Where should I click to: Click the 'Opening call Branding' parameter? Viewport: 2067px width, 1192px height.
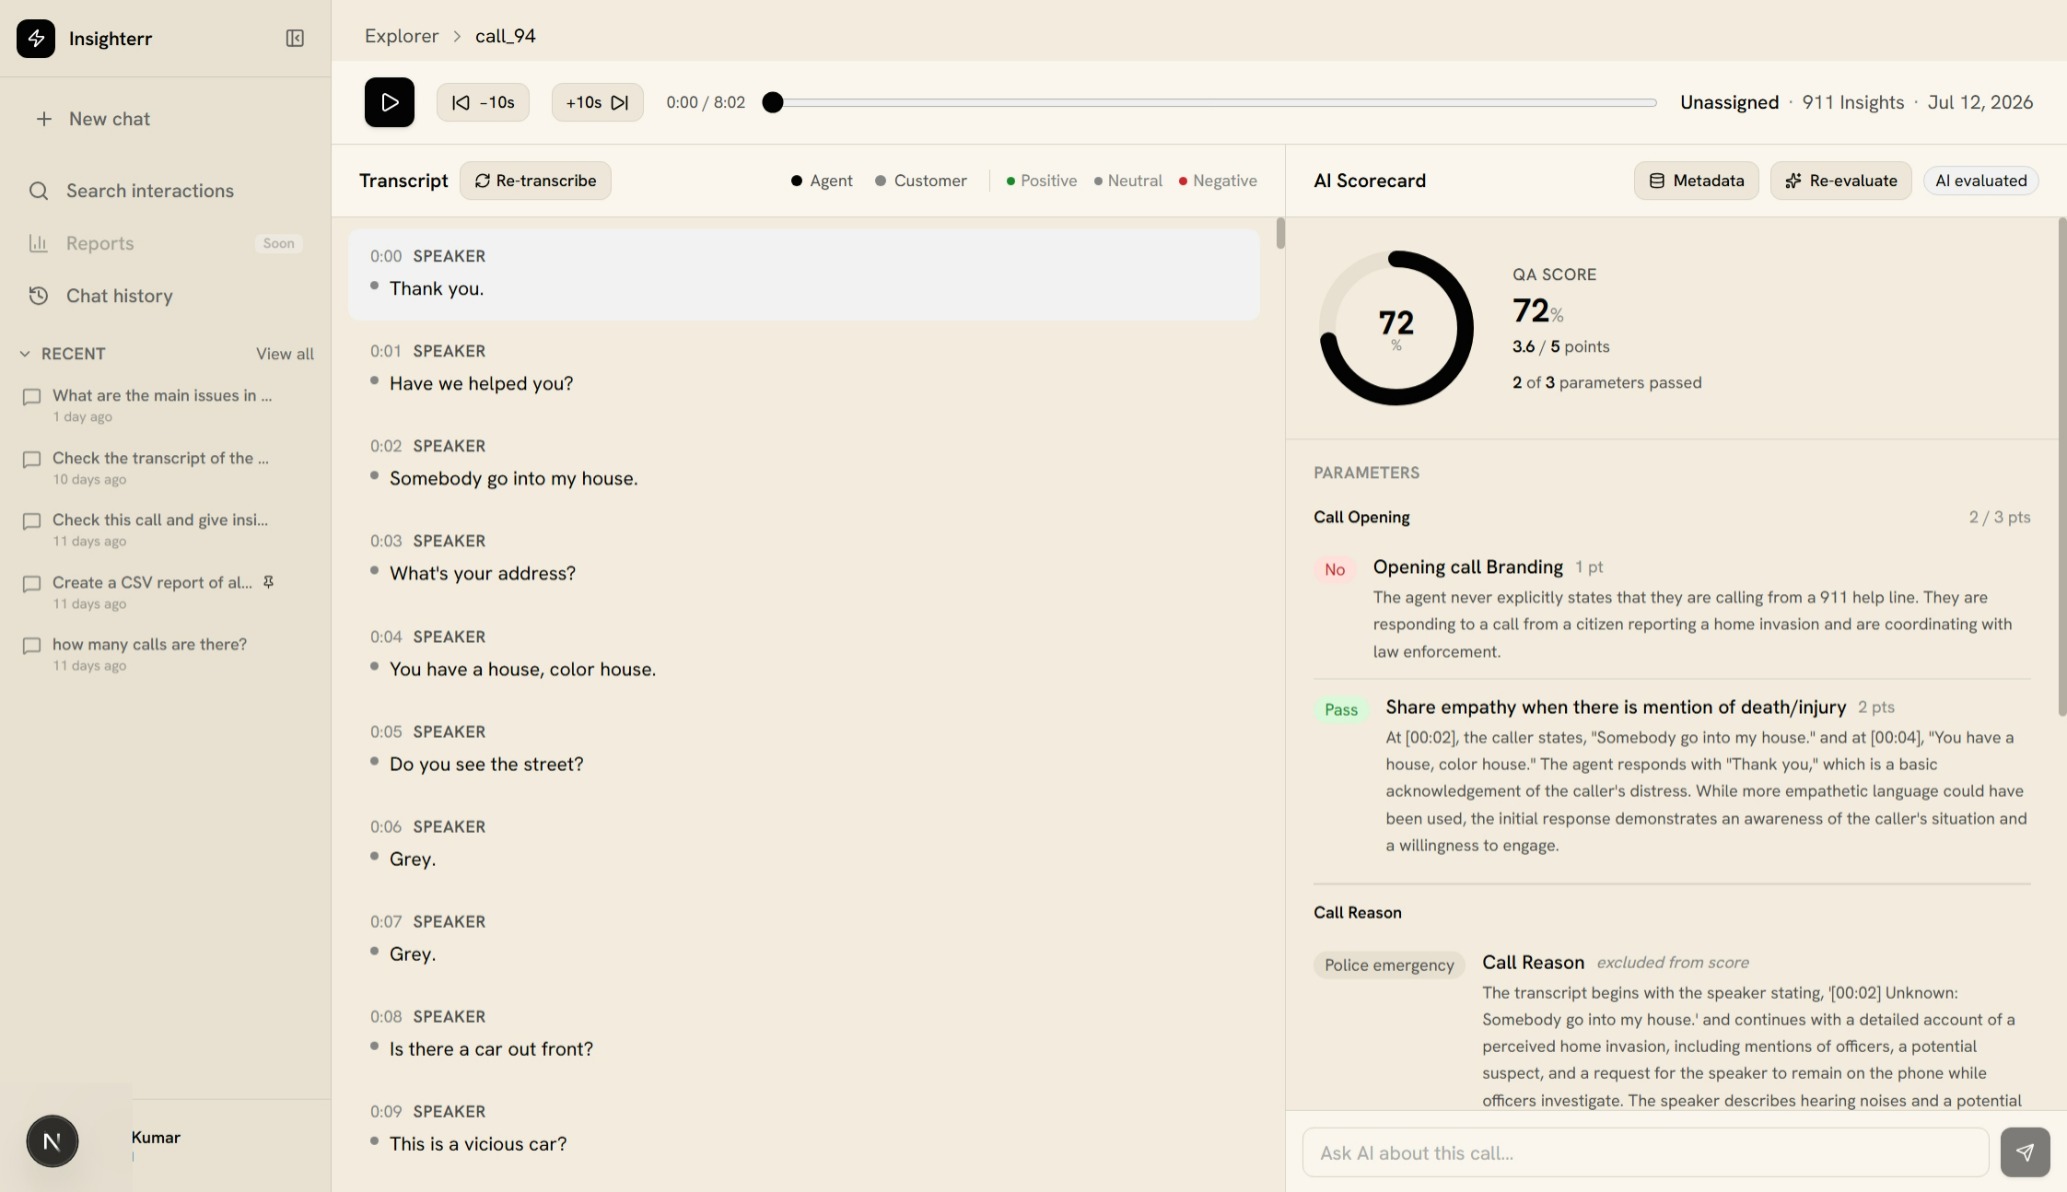tap(1467, 567)
